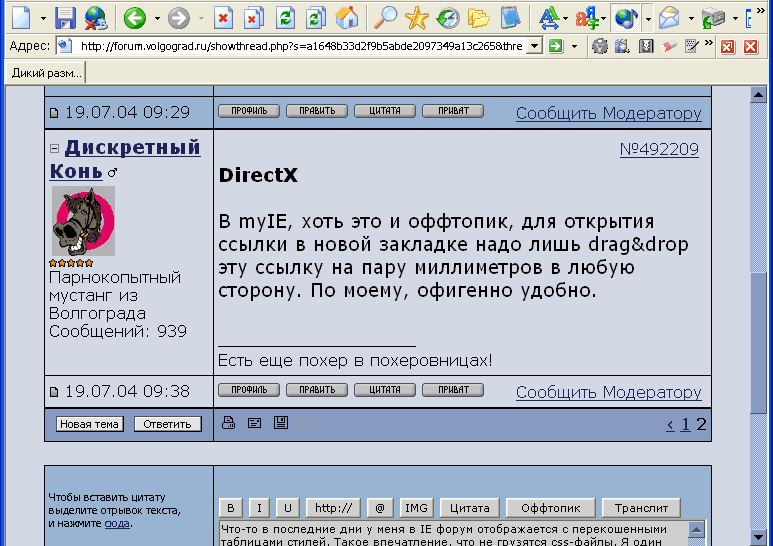Click the Цитата button under the 09:38 post

[384, 390]
